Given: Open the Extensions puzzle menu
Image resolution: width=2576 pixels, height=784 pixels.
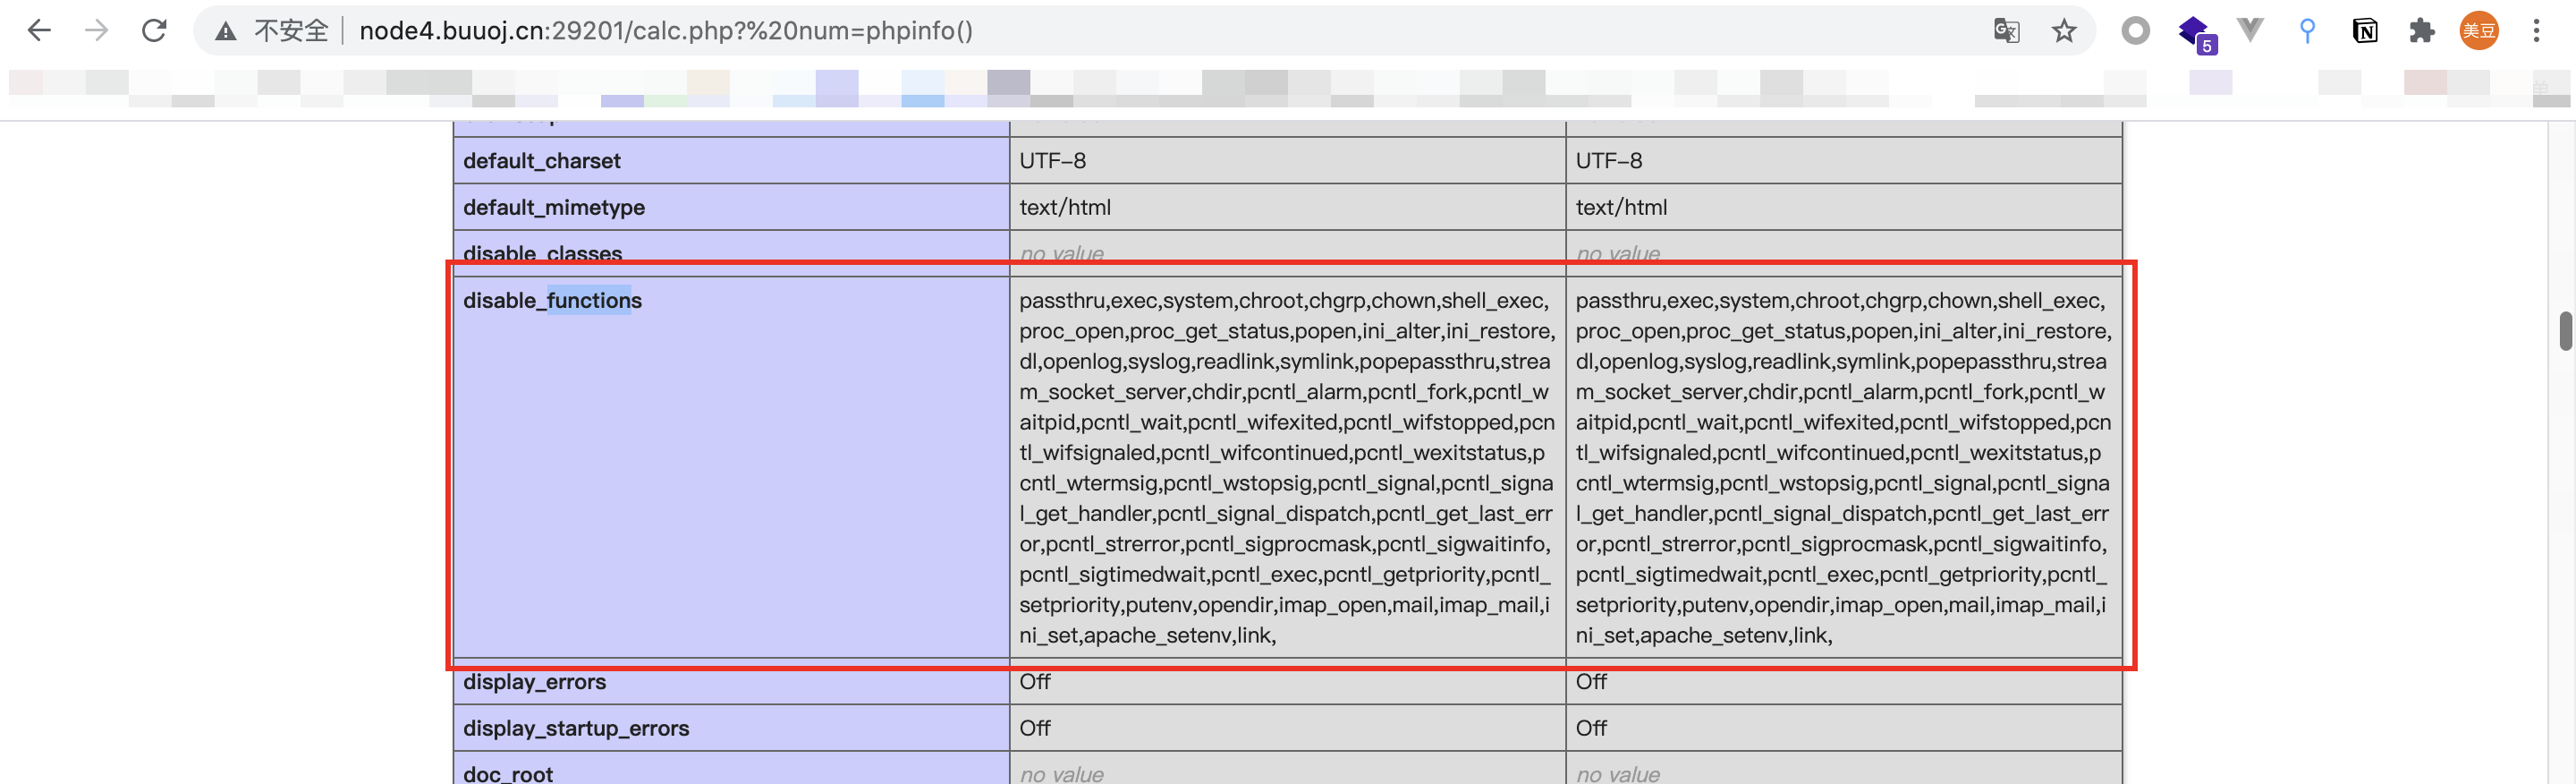Looking at the screenshot, I should (2421, 31).
